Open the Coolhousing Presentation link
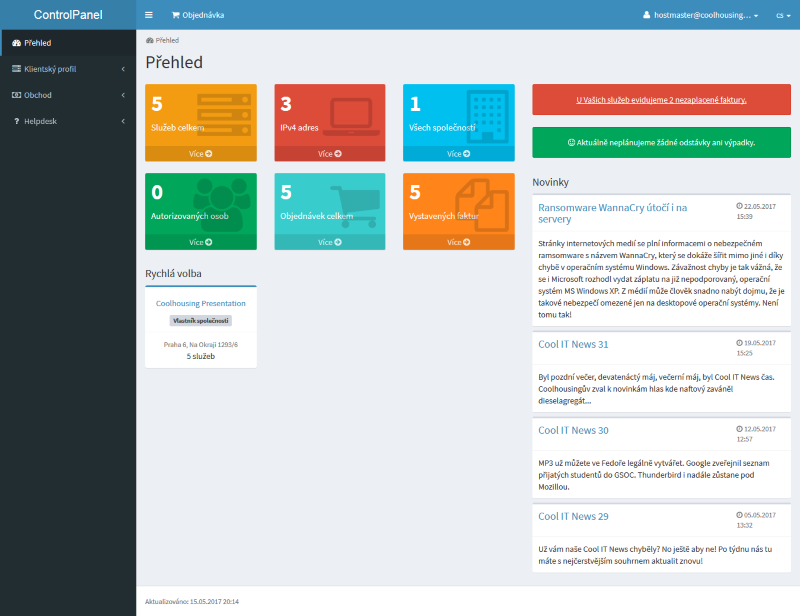800x616 pixels. click(201, 303)
